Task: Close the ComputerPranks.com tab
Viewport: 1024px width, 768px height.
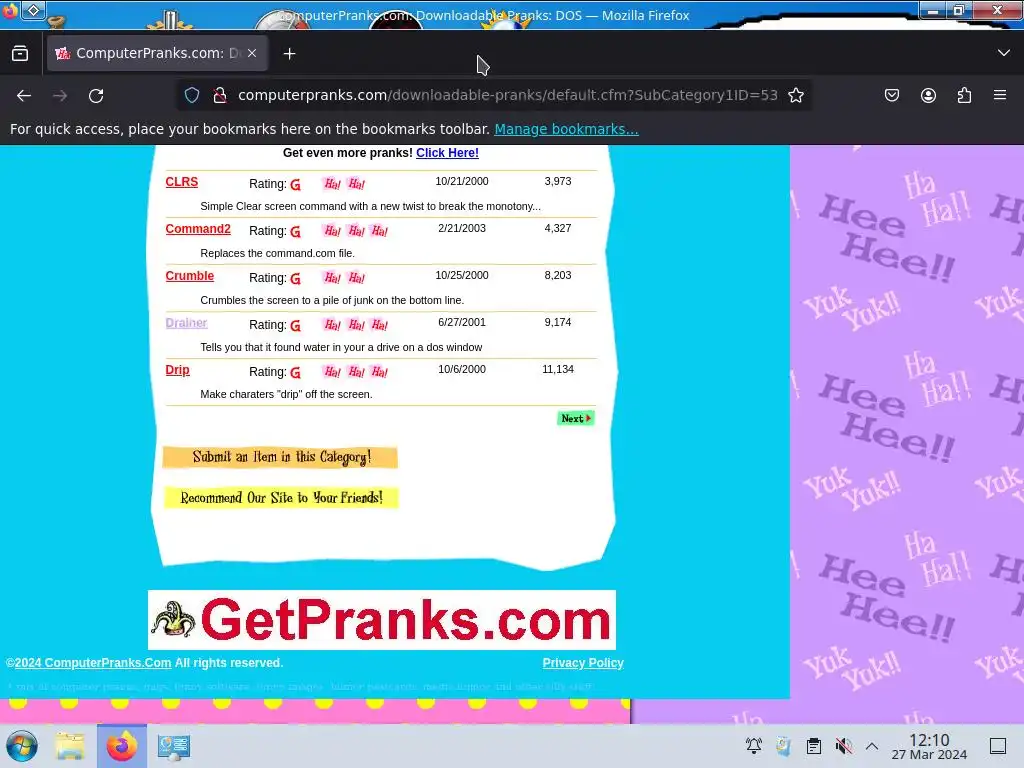Action: pyautogui.click(x=252, y=54)
